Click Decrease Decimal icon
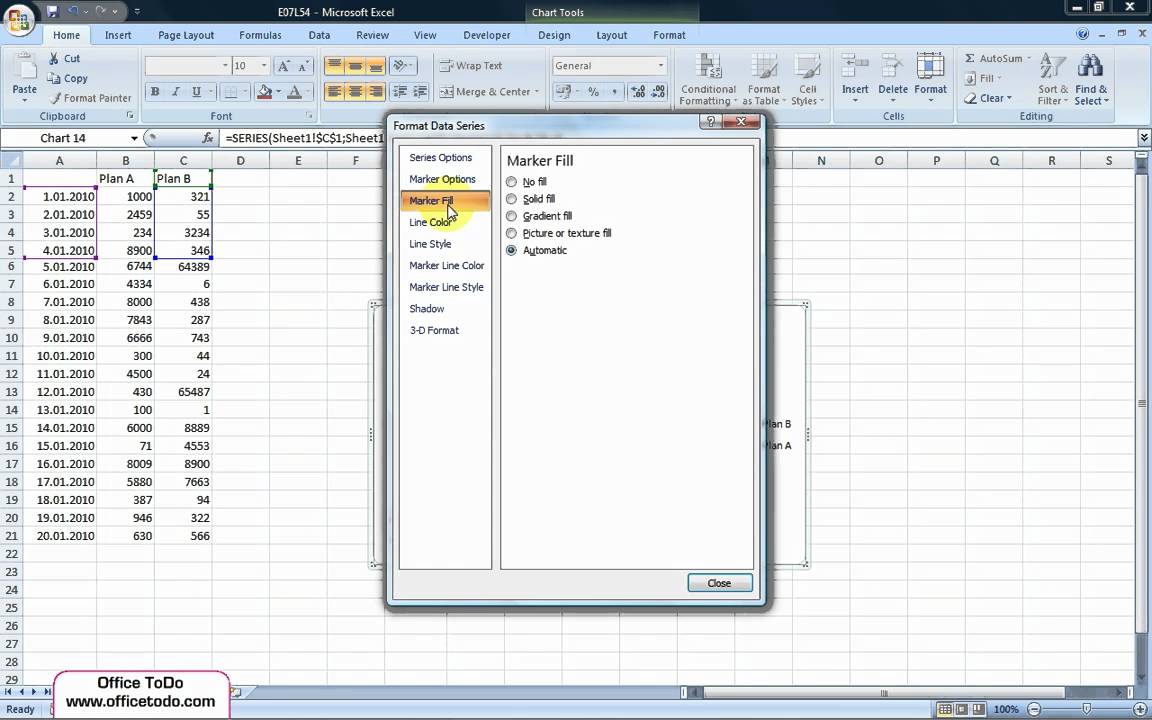 coord(658,92)
